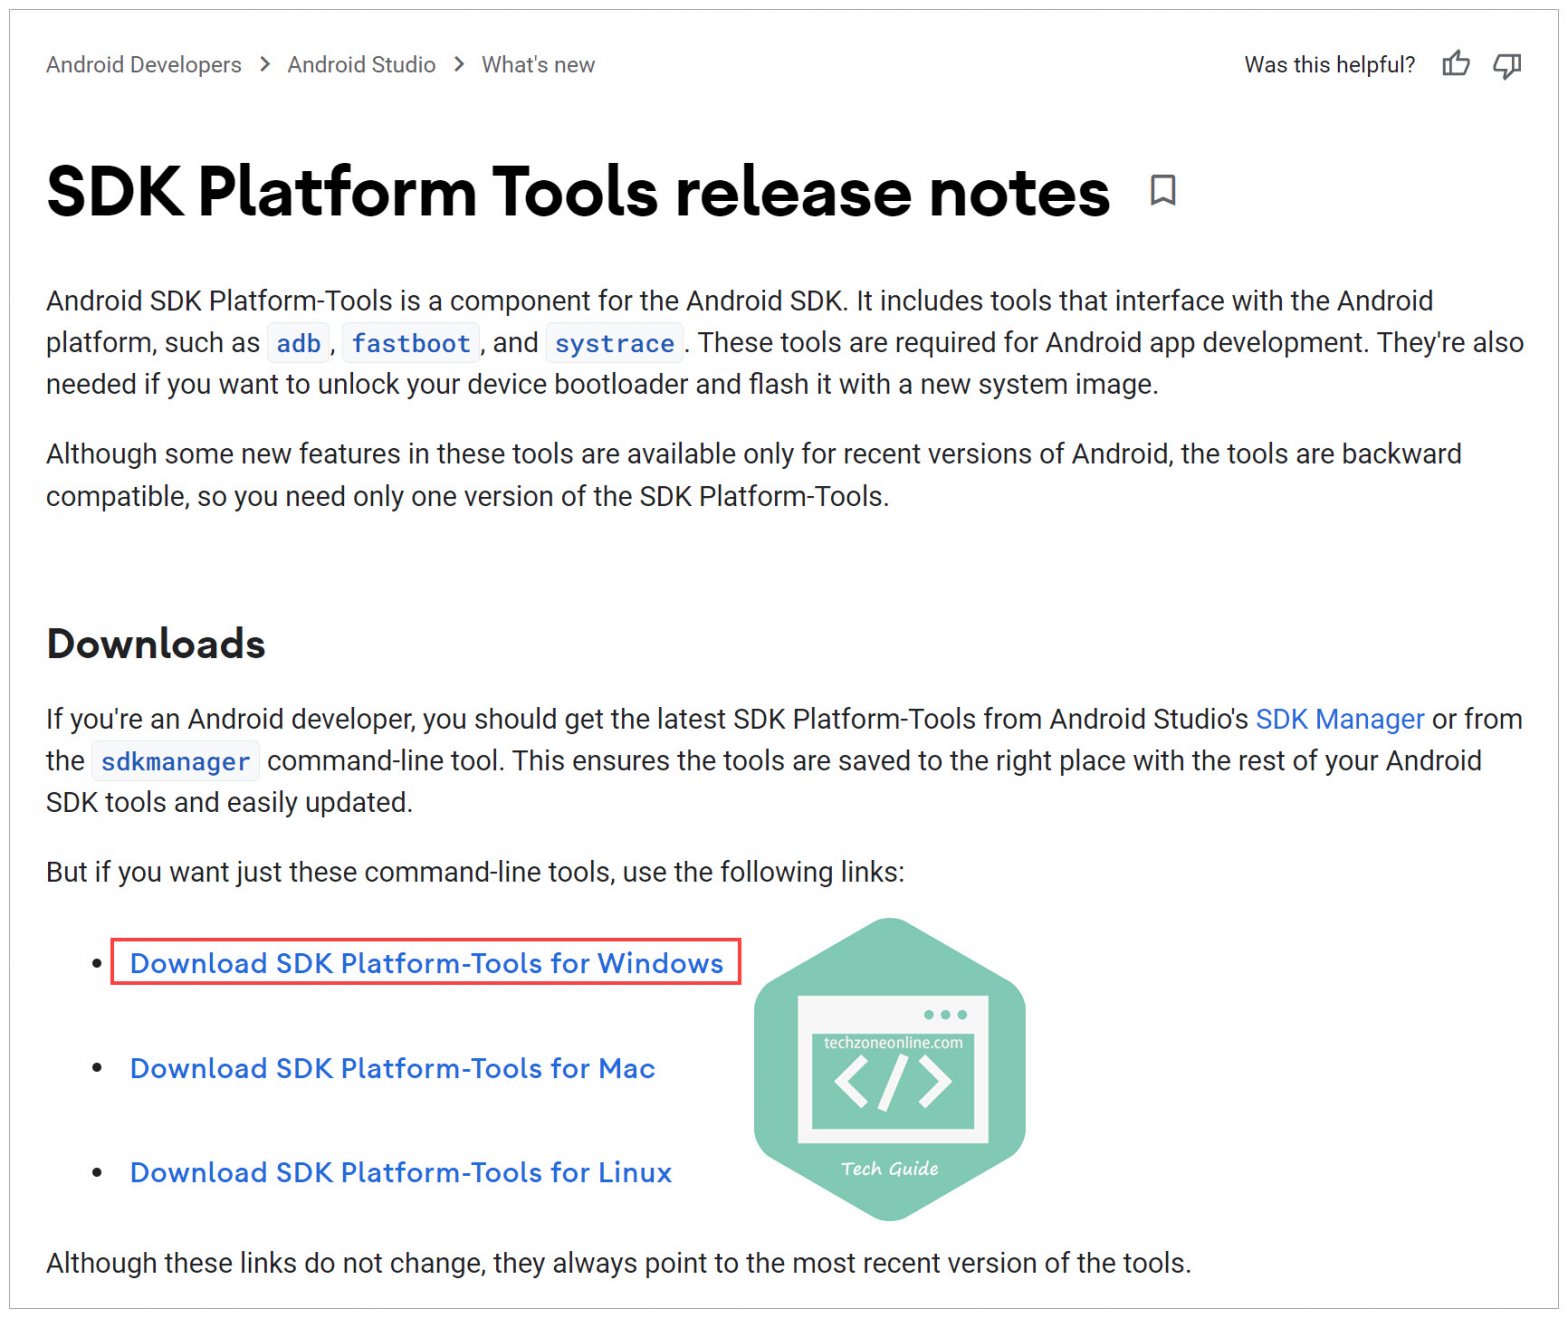Screen dimensions: 1568x1318
Task: Click the Tech Guide hexagon logo
Action: point(889,1069)
